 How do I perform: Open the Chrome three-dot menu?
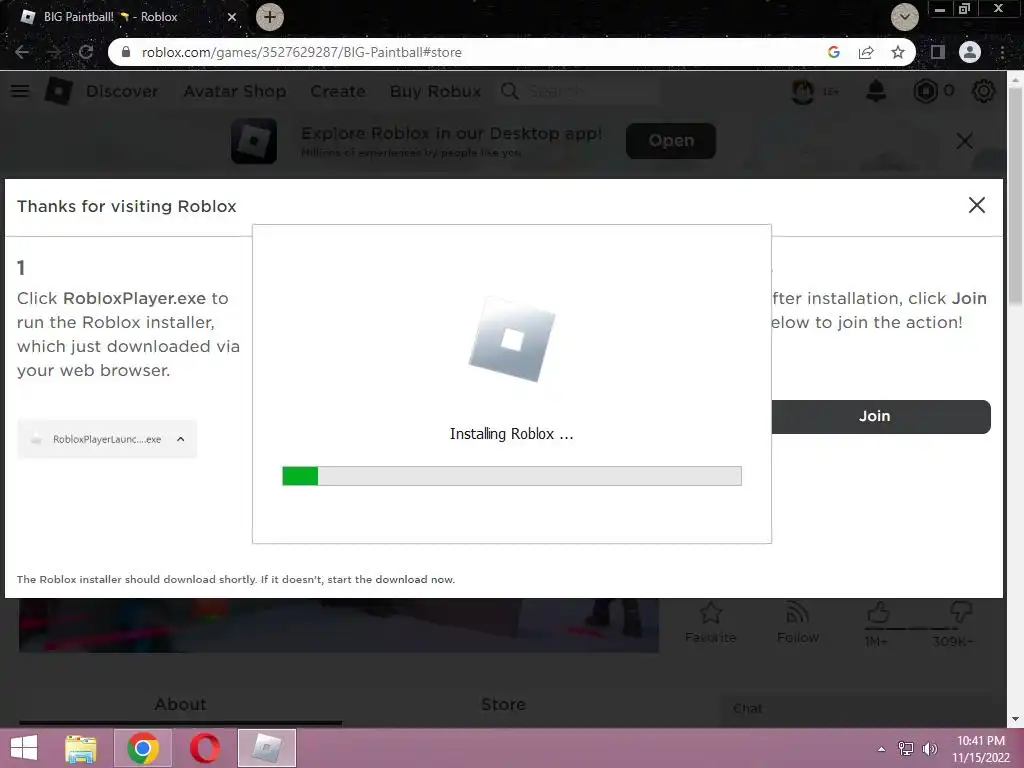pos(1002,52)
